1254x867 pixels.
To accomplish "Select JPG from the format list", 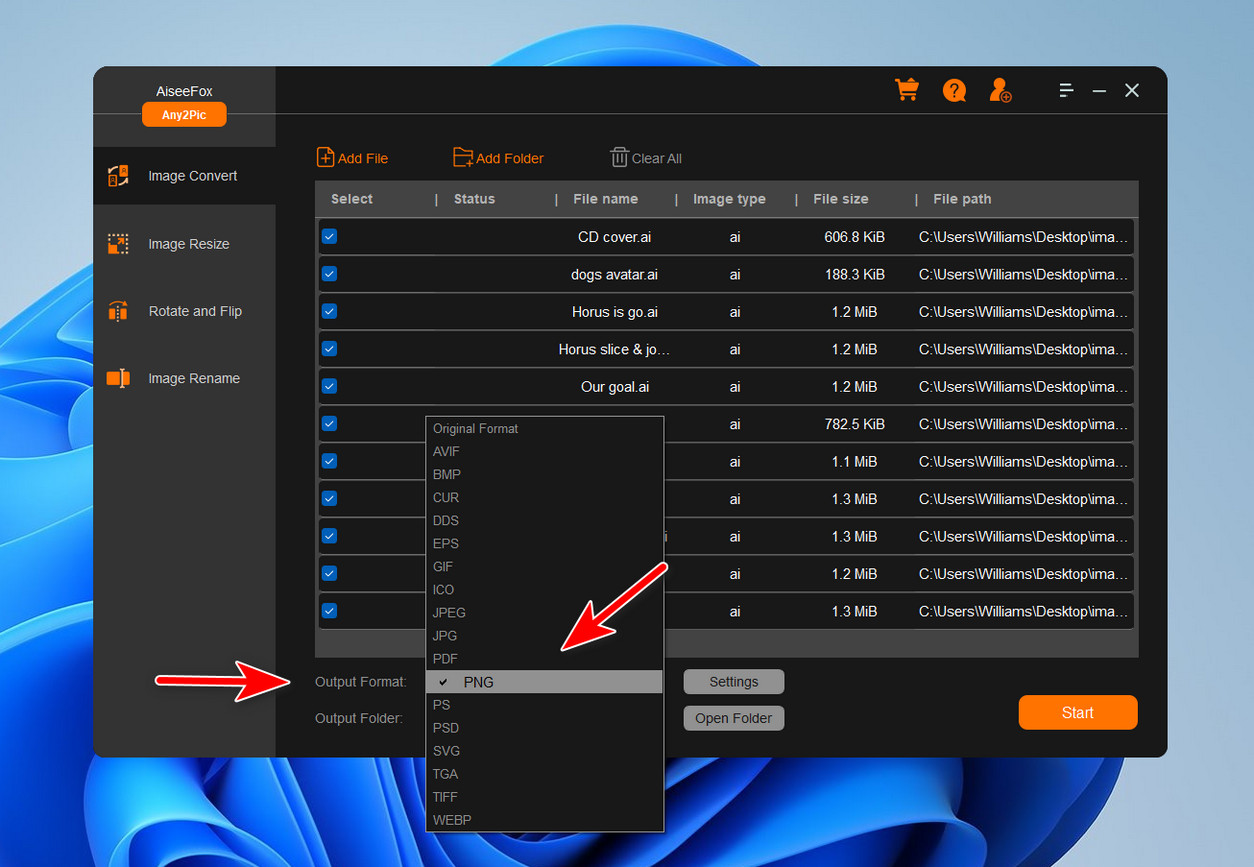I will (544, 635).
